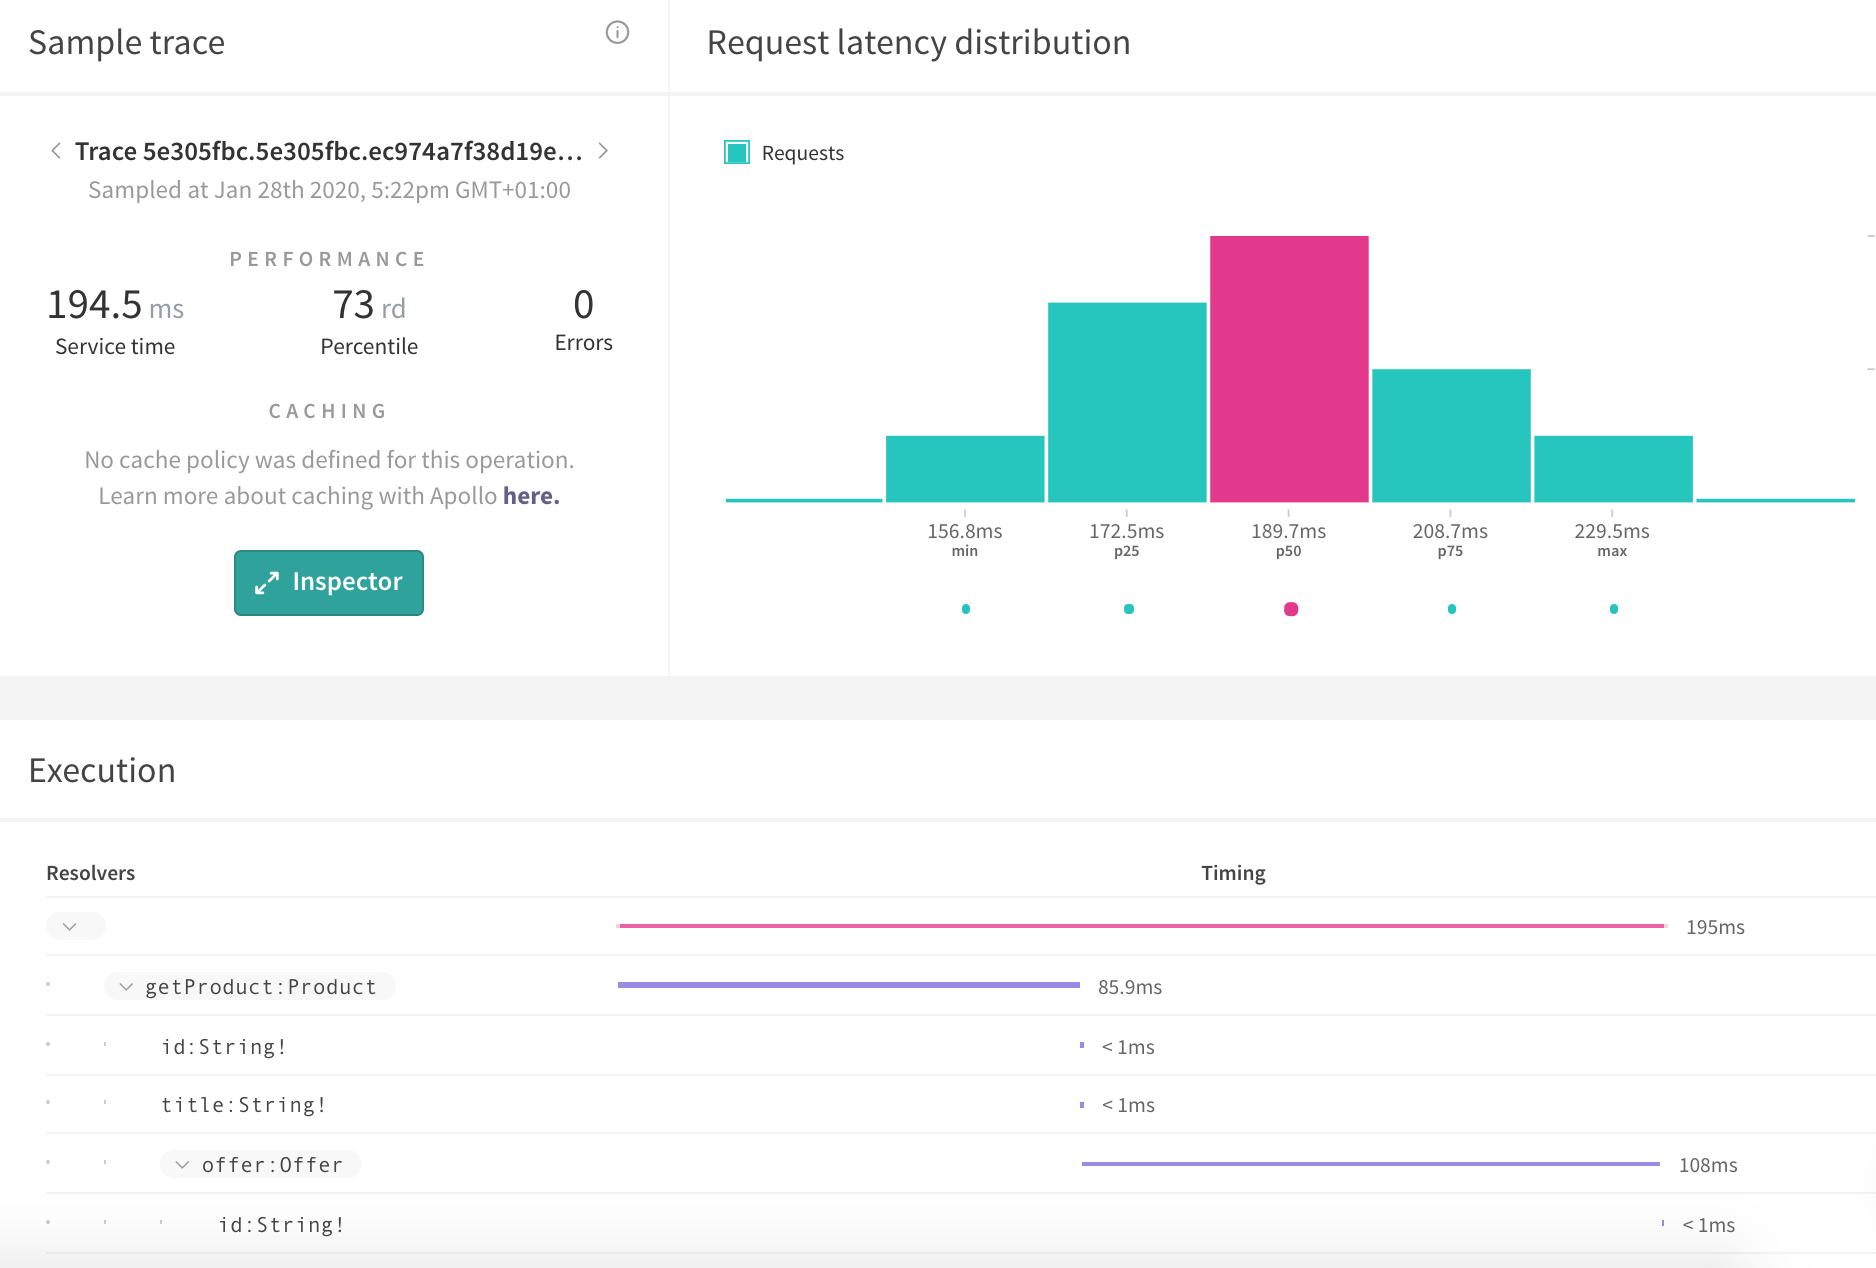The width and height of the screenshot is (1876, 1268).
Task: Click the trace dot below p75
Action: point(1452,609)
